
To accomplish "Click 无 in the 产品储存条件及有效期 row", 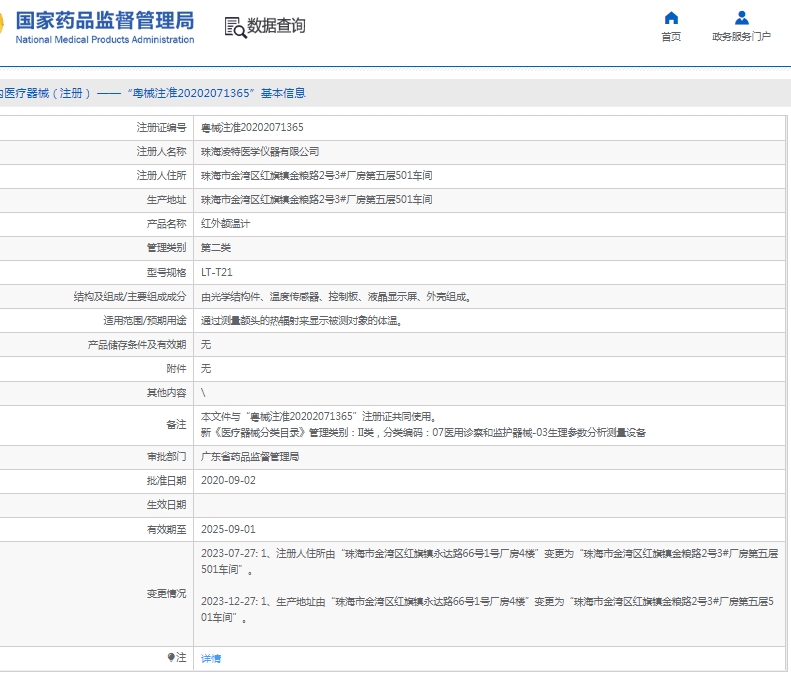I will click(206, 345).
